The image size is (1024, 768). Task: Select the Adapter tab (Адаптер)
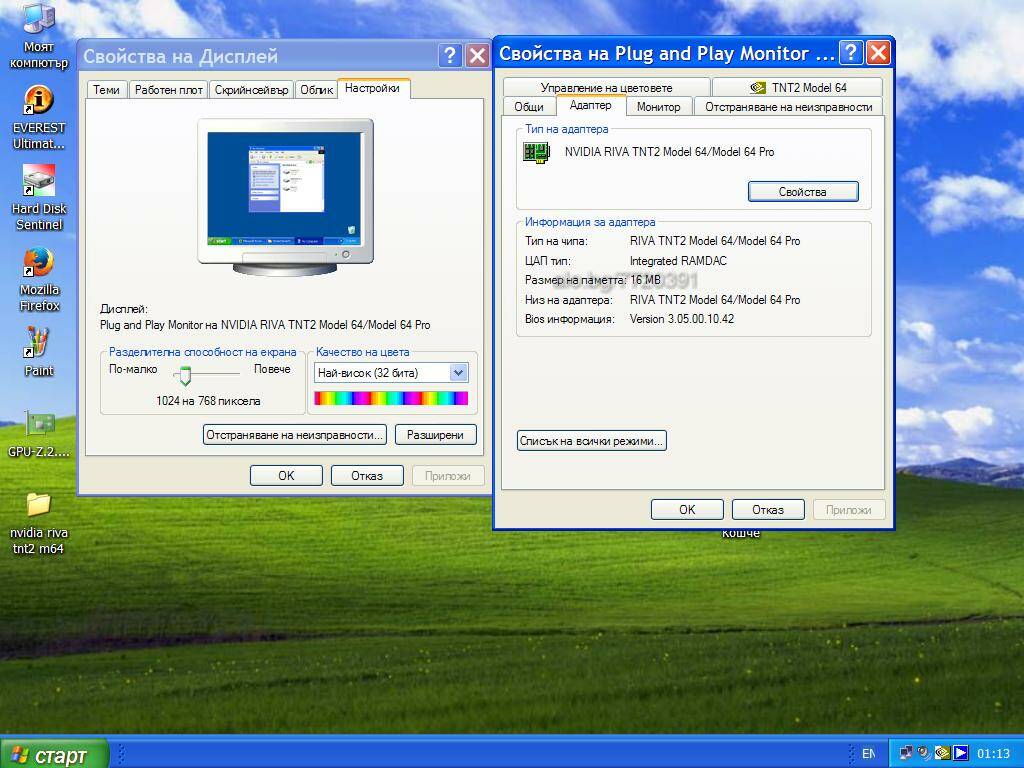pyautogui.click(x=590, y=105)
